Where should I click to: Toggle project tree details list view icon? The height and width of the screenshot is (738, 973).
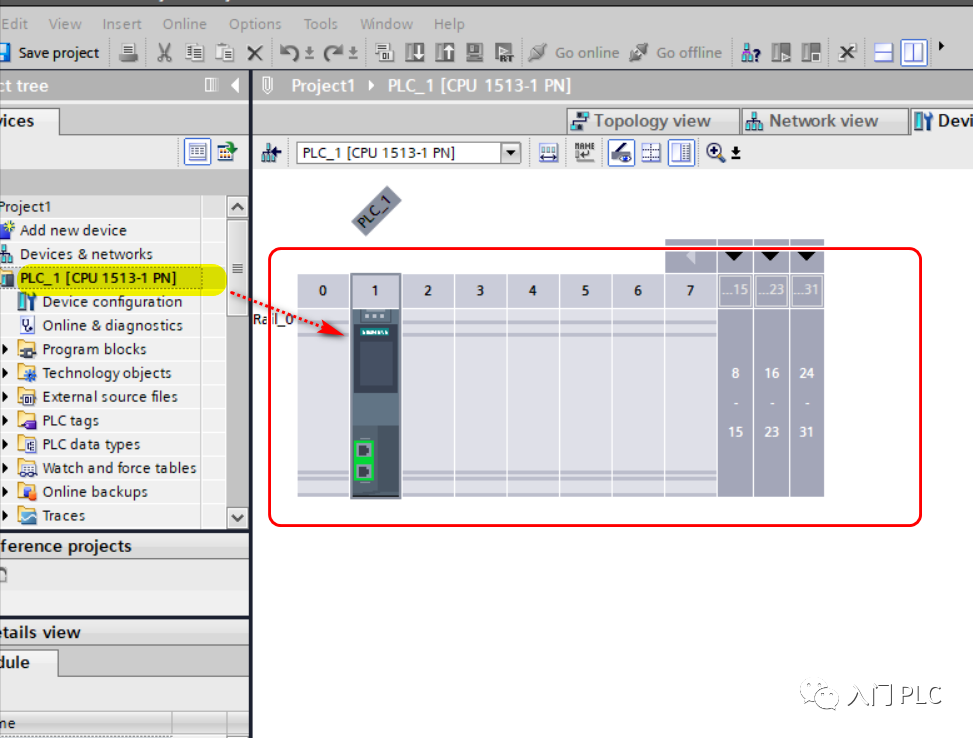(197, 152)
